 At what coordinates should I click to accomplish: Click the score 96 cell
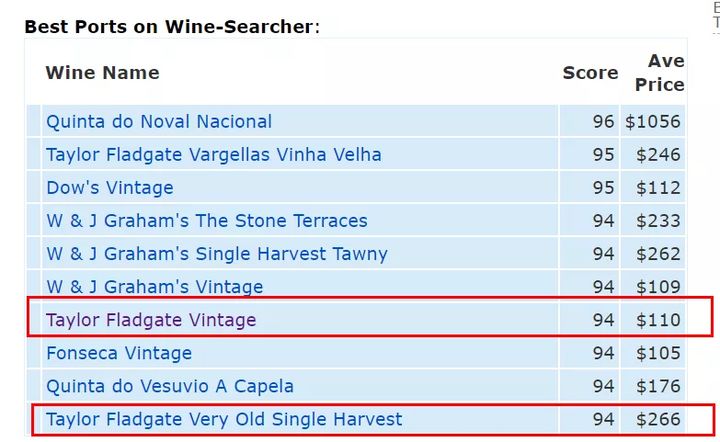pos(603,122)
